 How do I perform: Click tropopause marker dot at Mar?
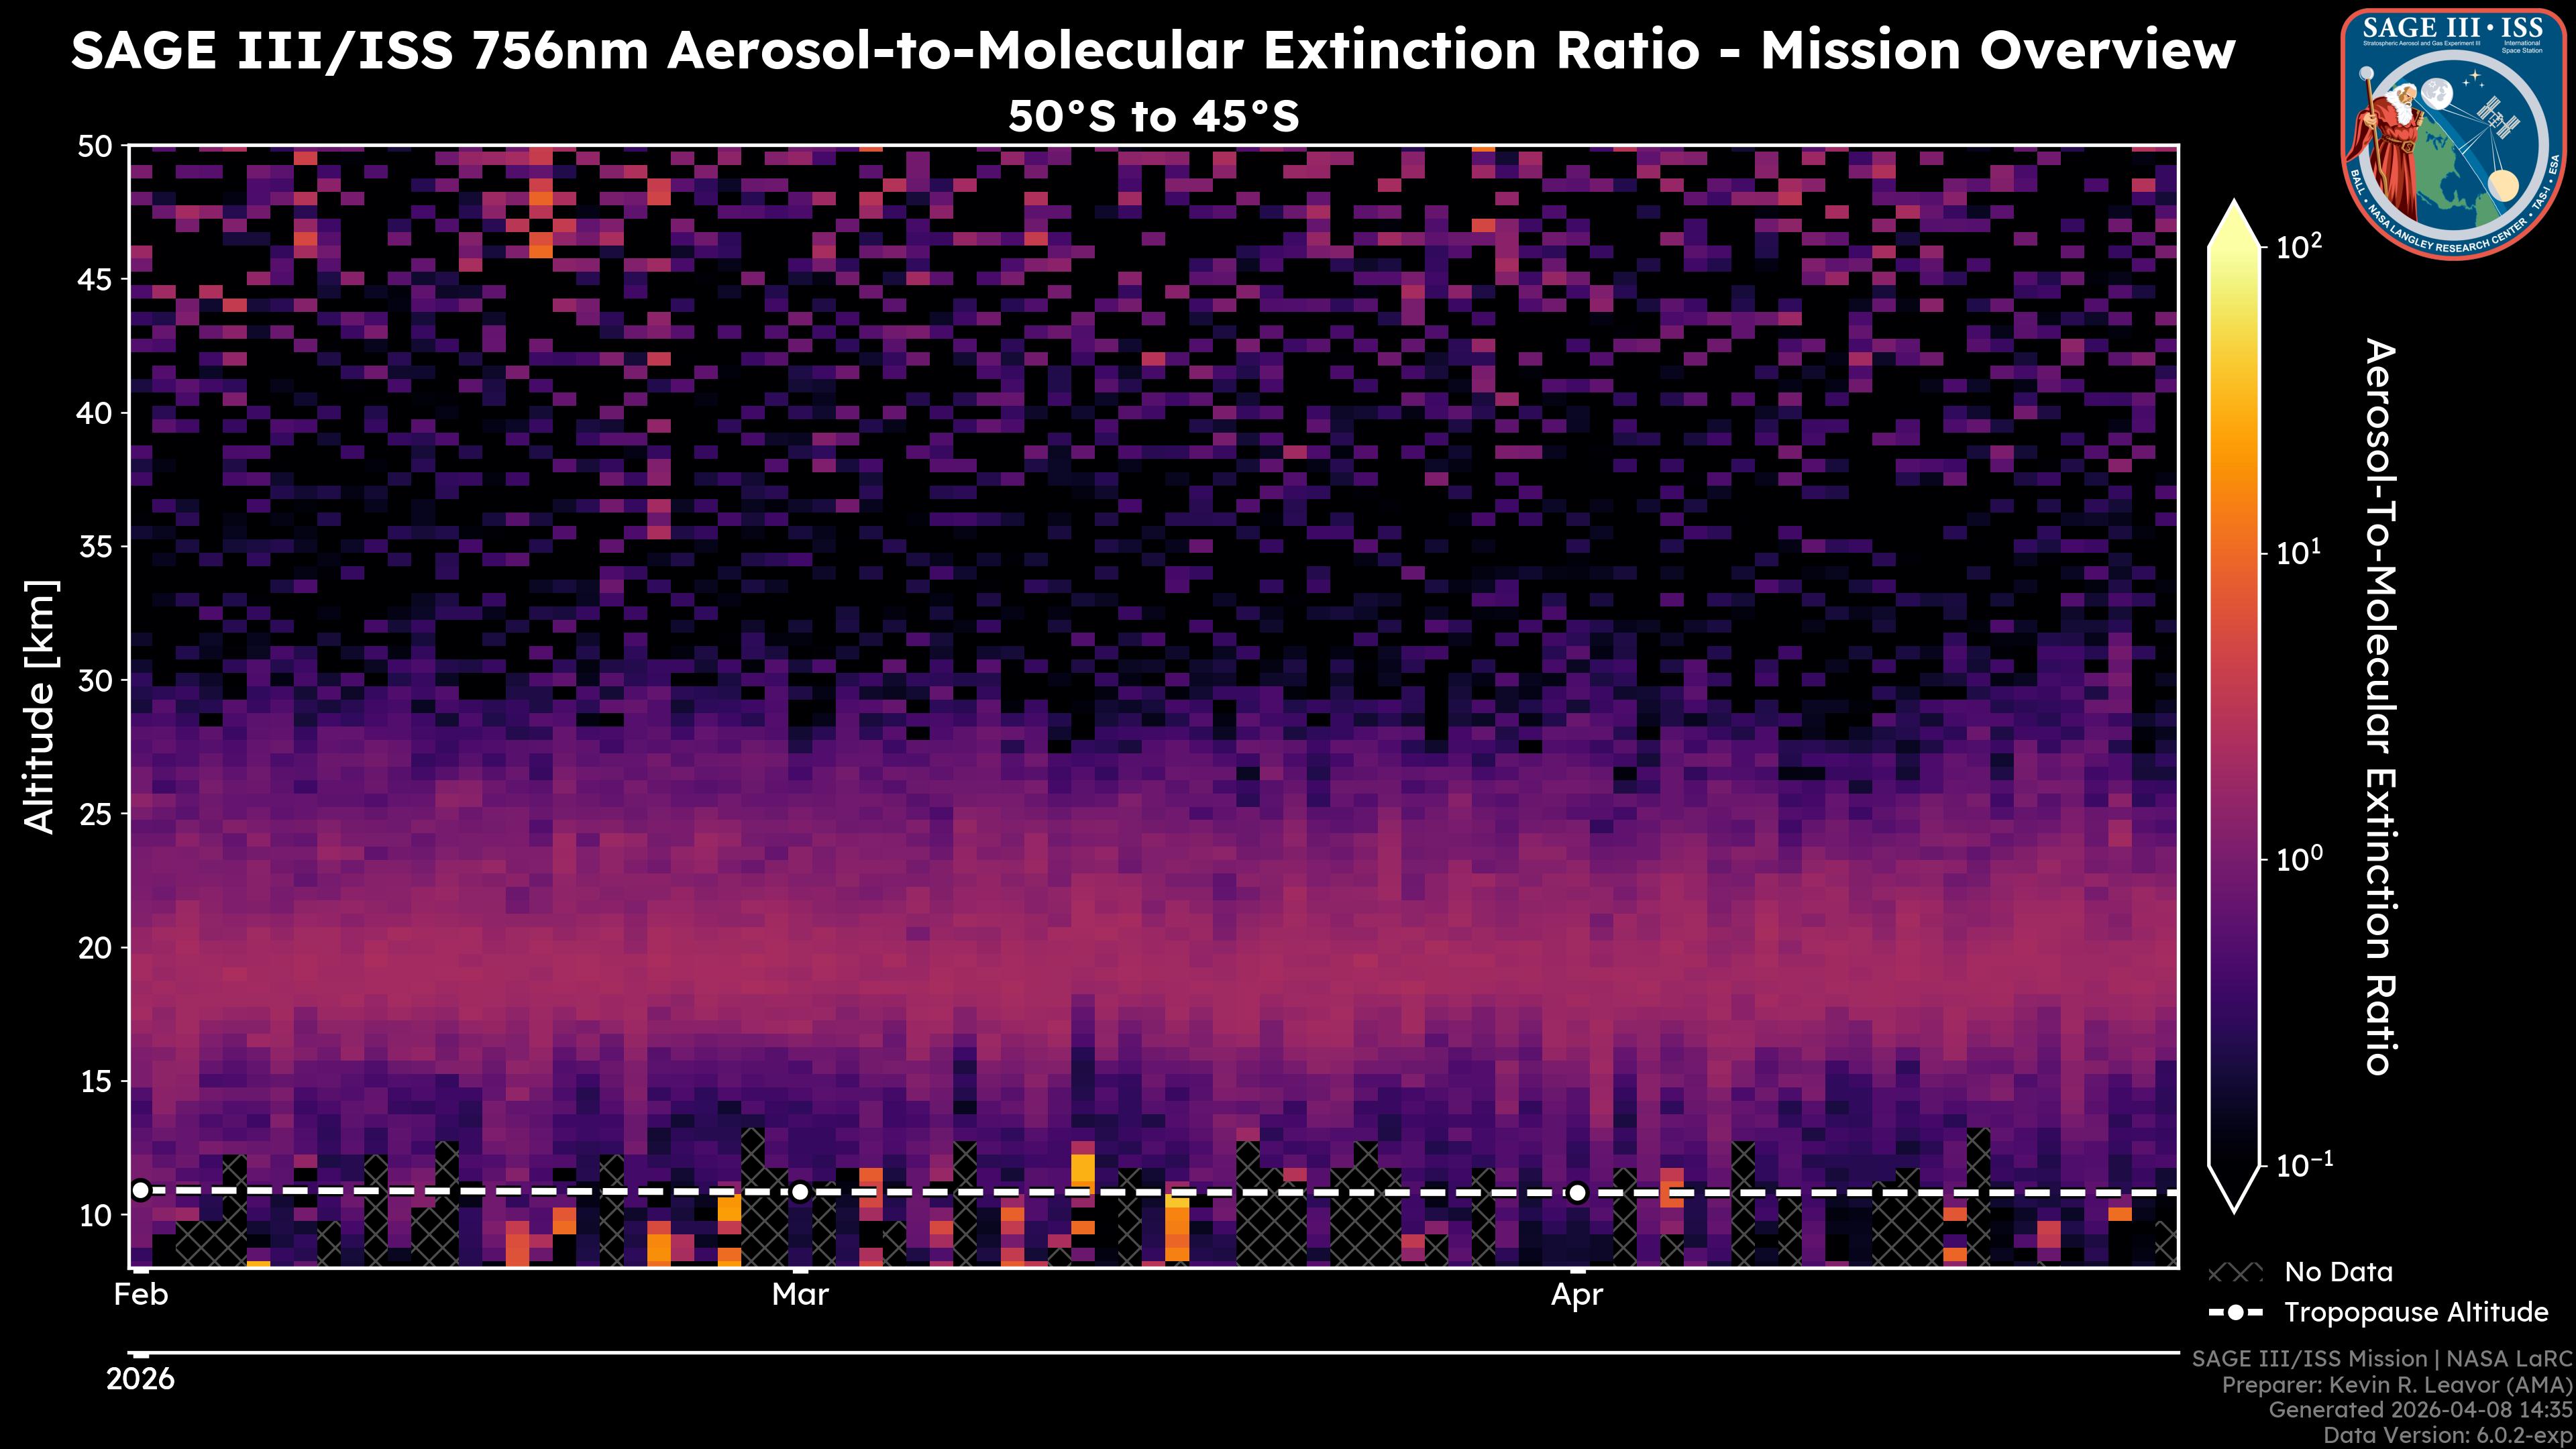click(x=800, y=1192)
